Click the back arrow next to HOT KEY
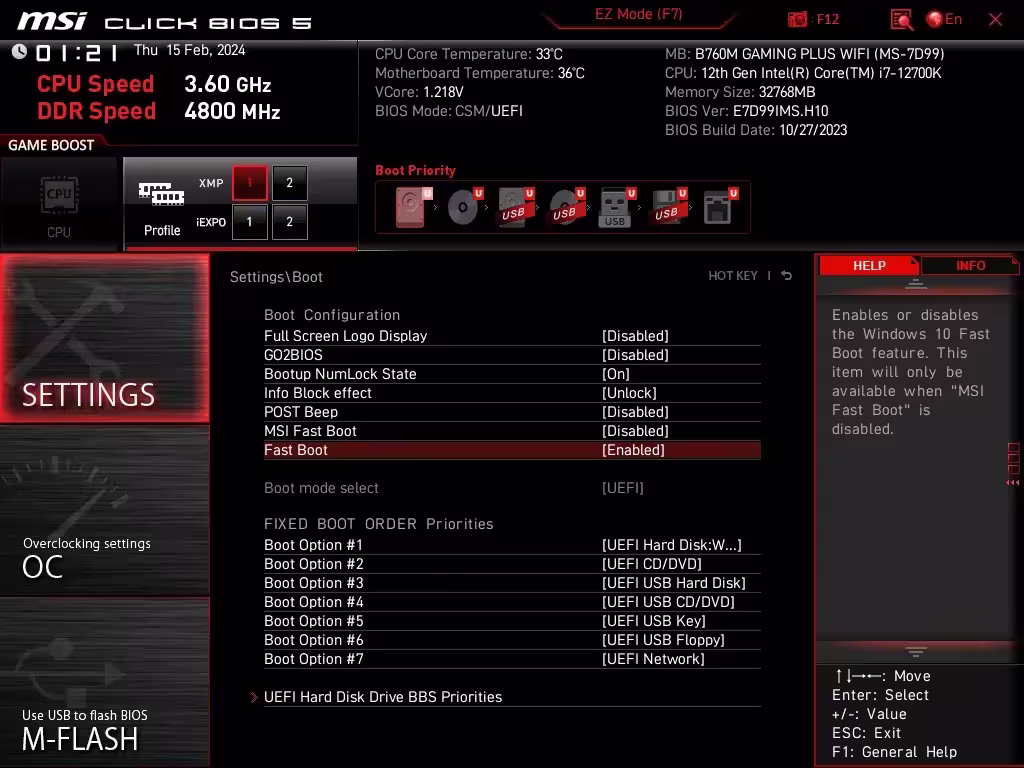The image size is (1024, 768). point(787,276)
